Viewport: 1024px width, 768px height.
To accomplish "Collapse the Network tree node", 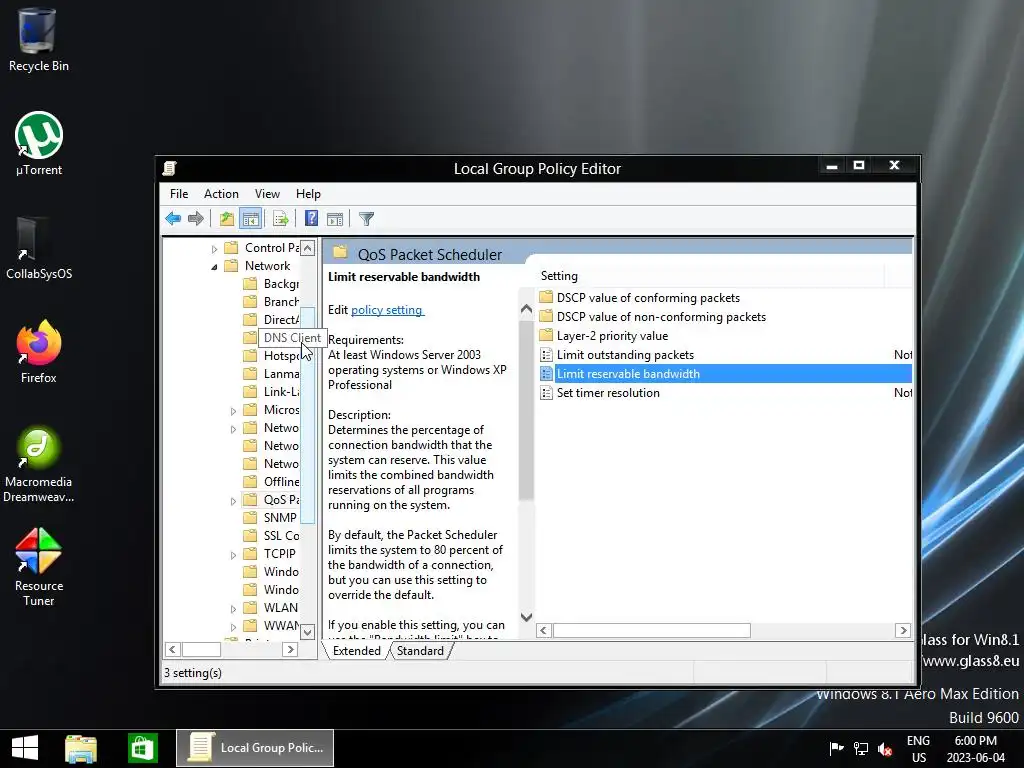I will pos(214,266).
